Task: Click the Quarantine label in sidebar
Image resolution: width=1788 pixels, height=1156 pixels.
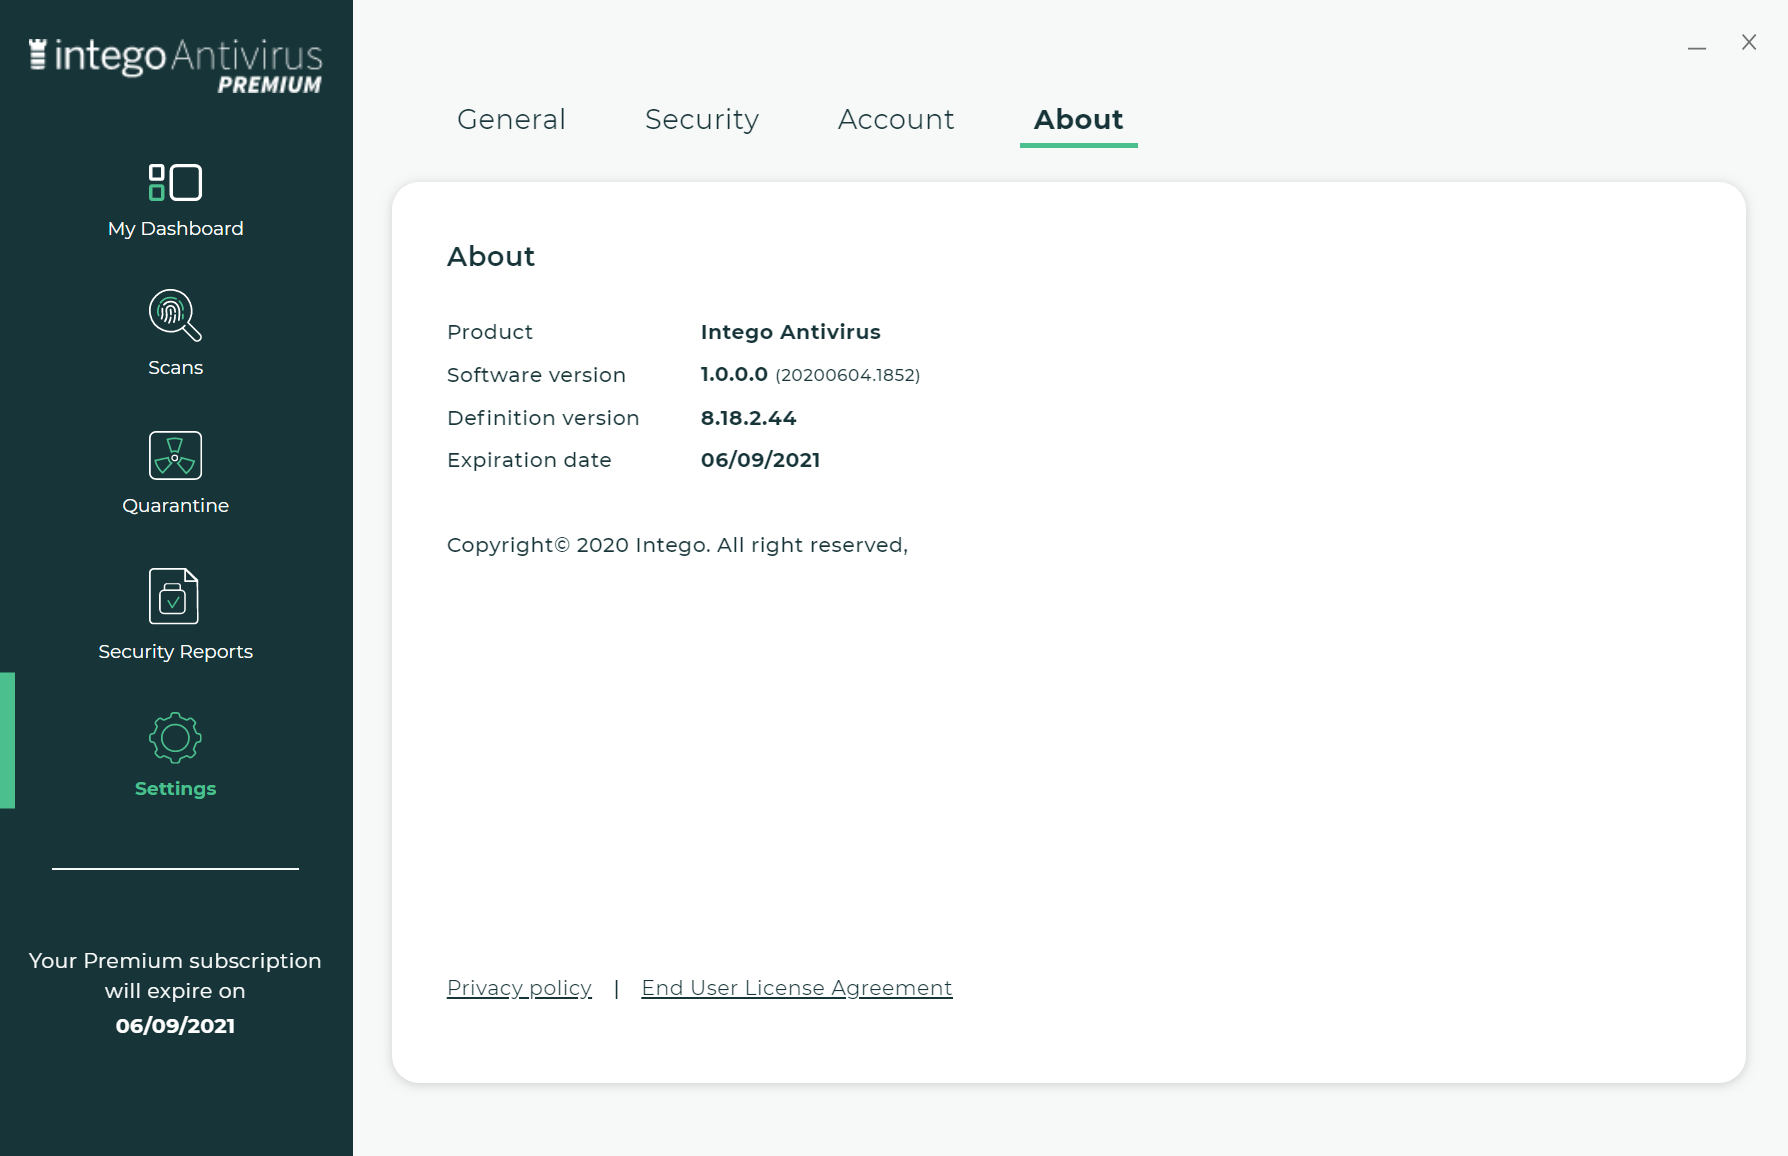Action: tap(176, 506)
